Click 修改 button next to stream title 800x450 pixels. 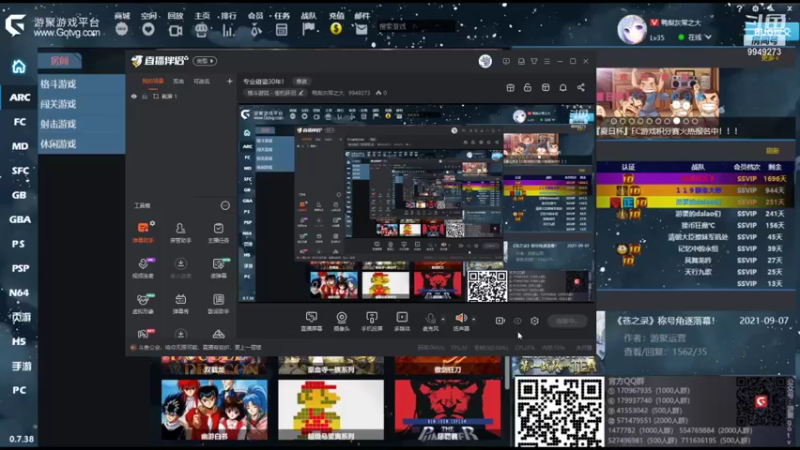[x=302, y=82]
